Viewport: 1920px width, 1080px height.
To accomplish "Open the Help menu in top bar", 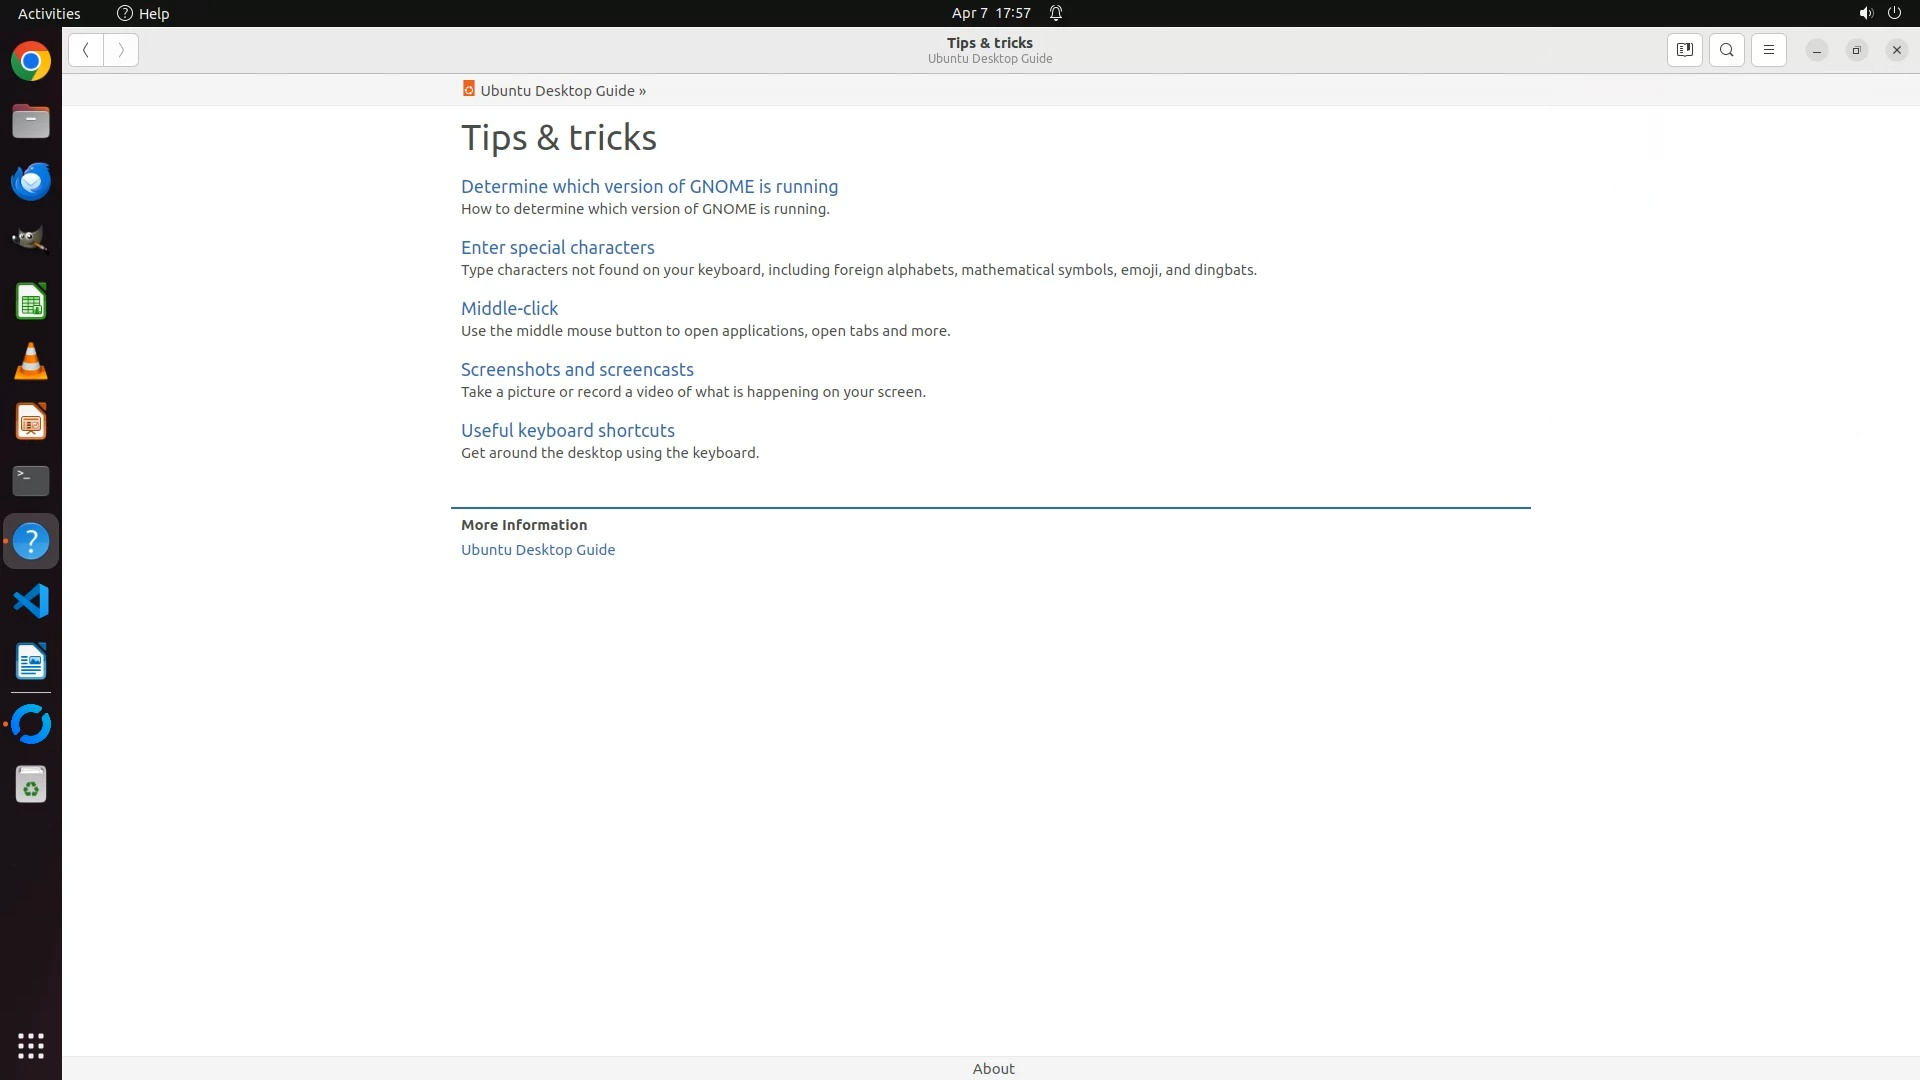I will click(x=143, y=13).
